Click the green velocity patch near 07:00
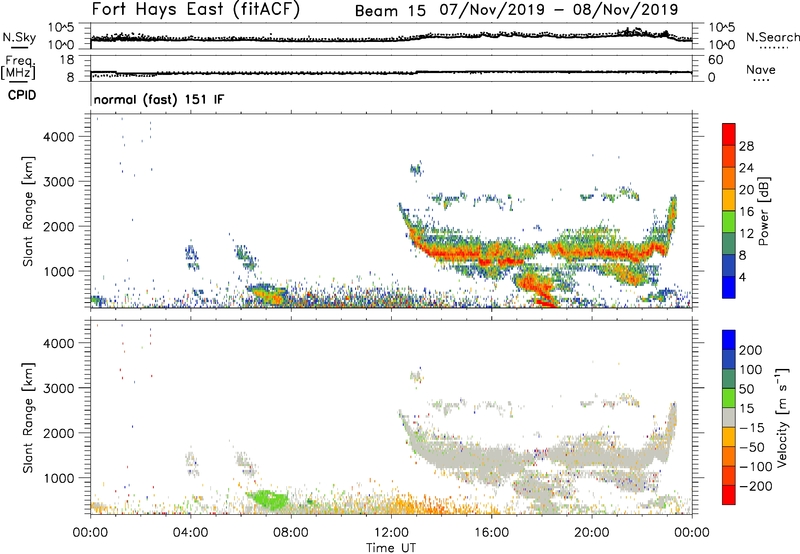The image size is (800, 554). [x=267, y=499]
